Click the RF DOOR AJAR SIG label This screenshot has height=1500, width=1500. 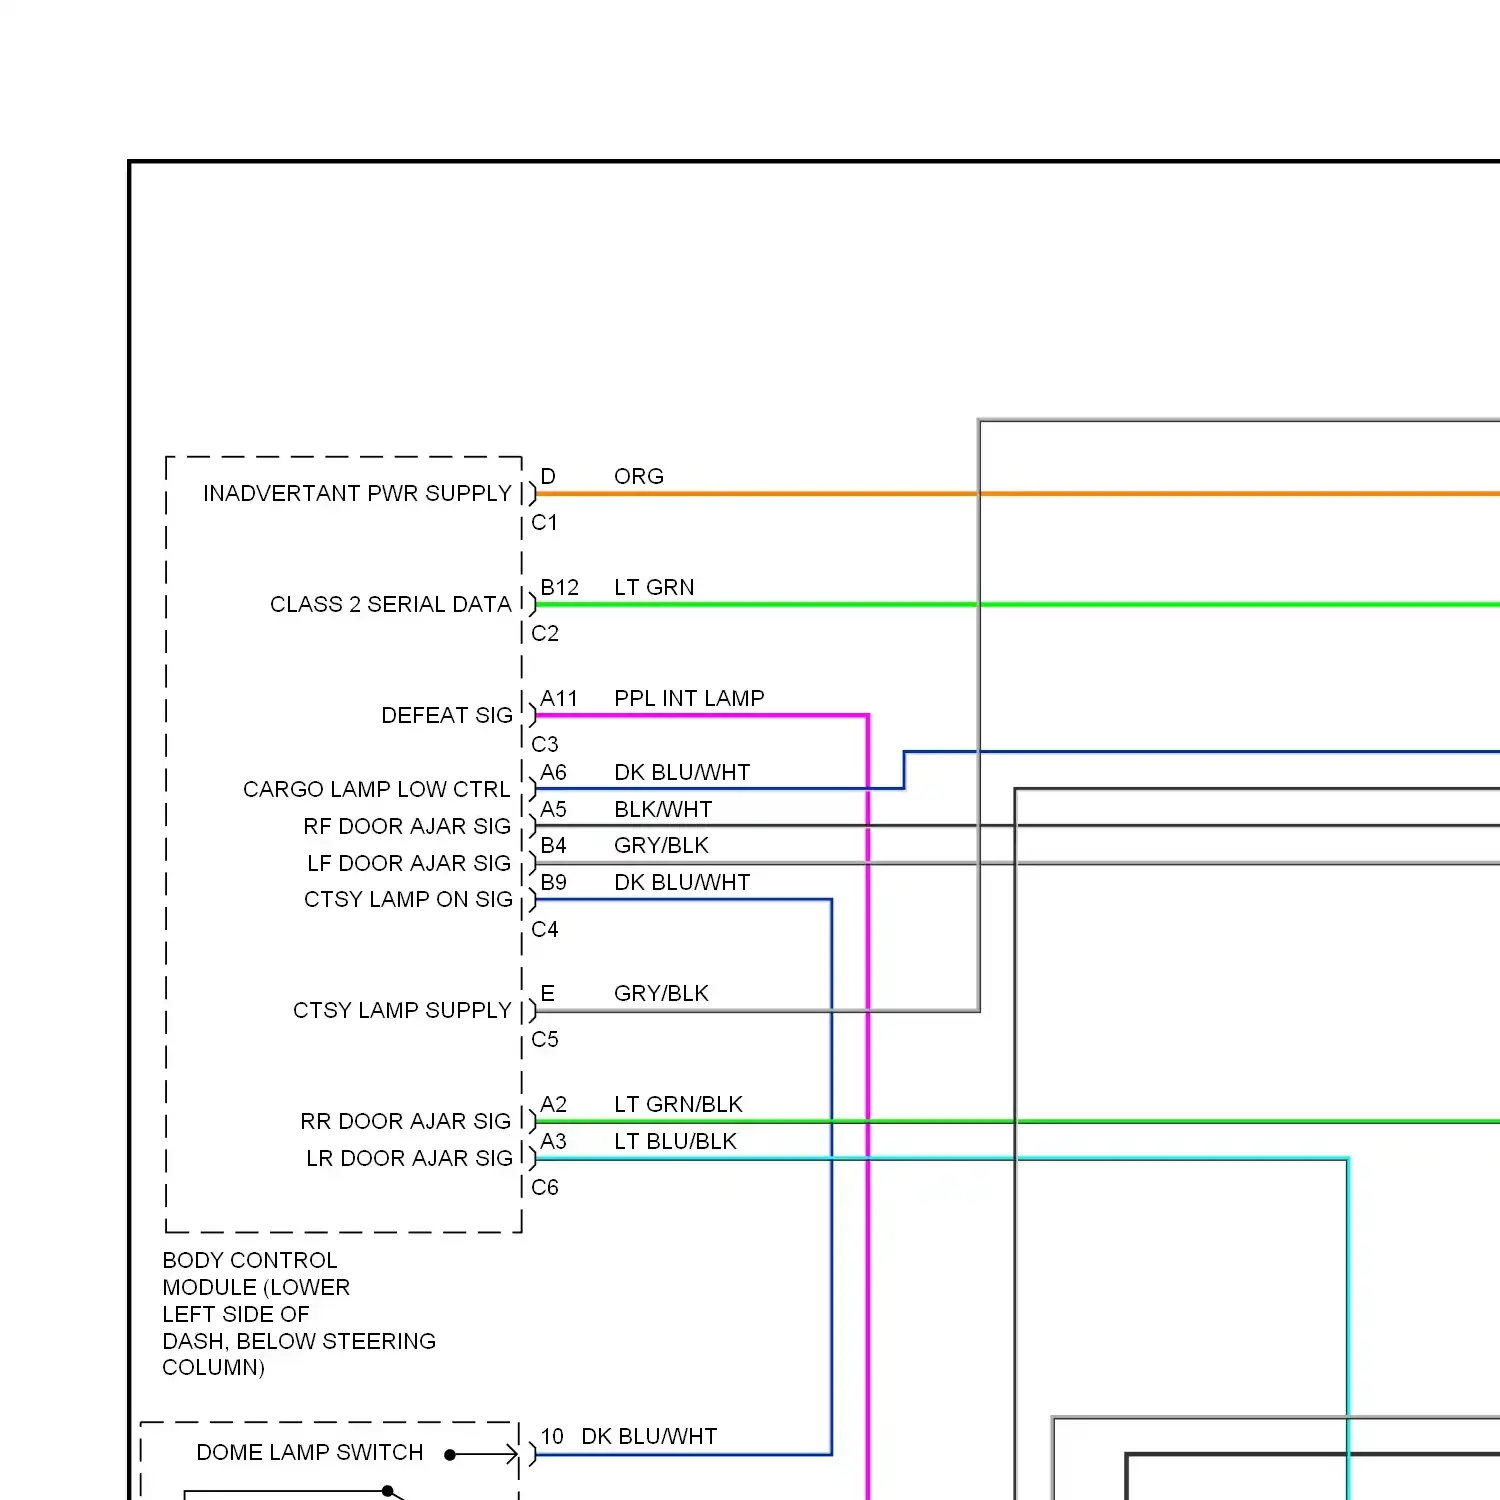pos(407,827)
